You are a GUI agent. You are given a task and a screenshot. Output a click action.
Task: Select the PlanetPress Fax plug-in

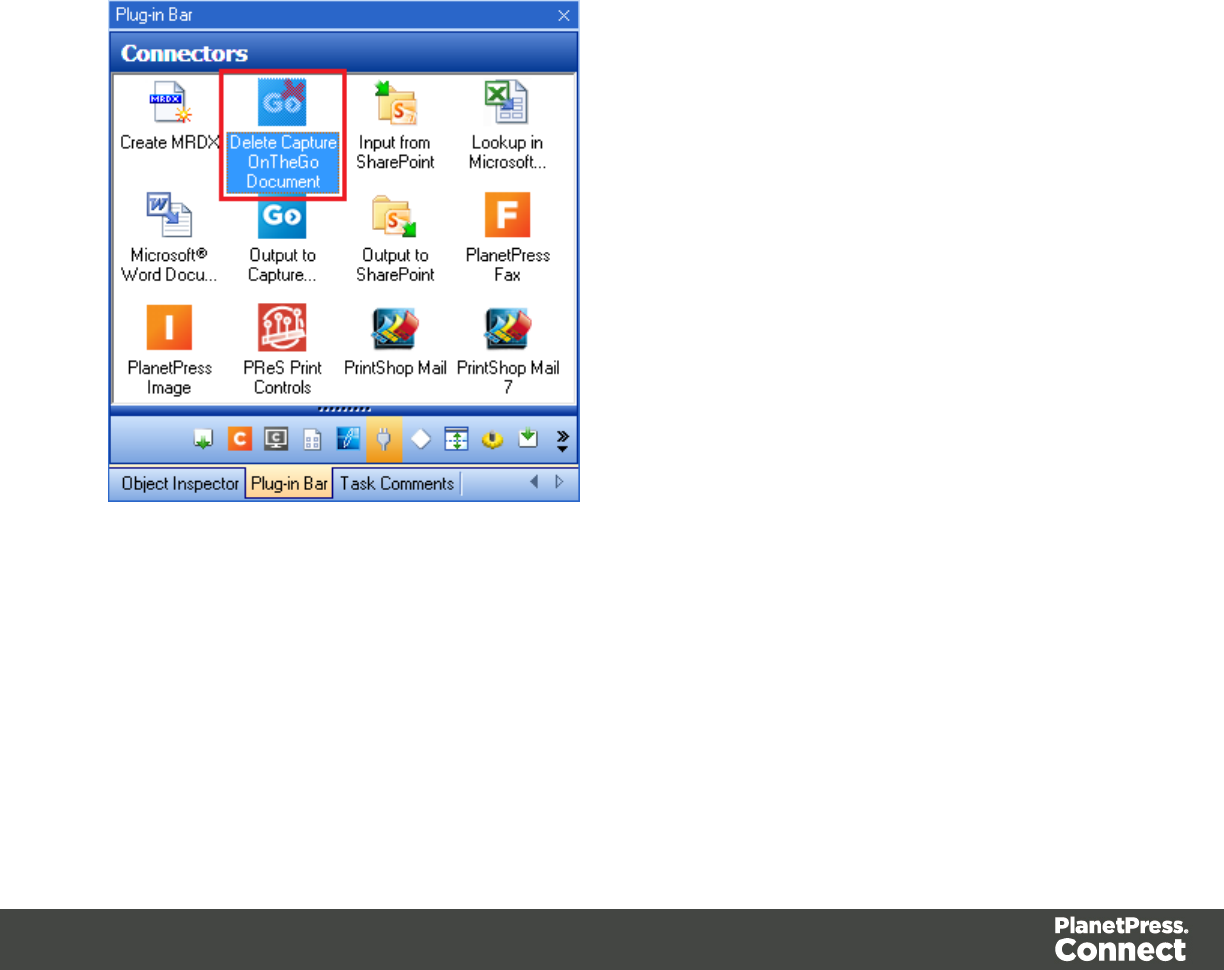tap(507, 238)
